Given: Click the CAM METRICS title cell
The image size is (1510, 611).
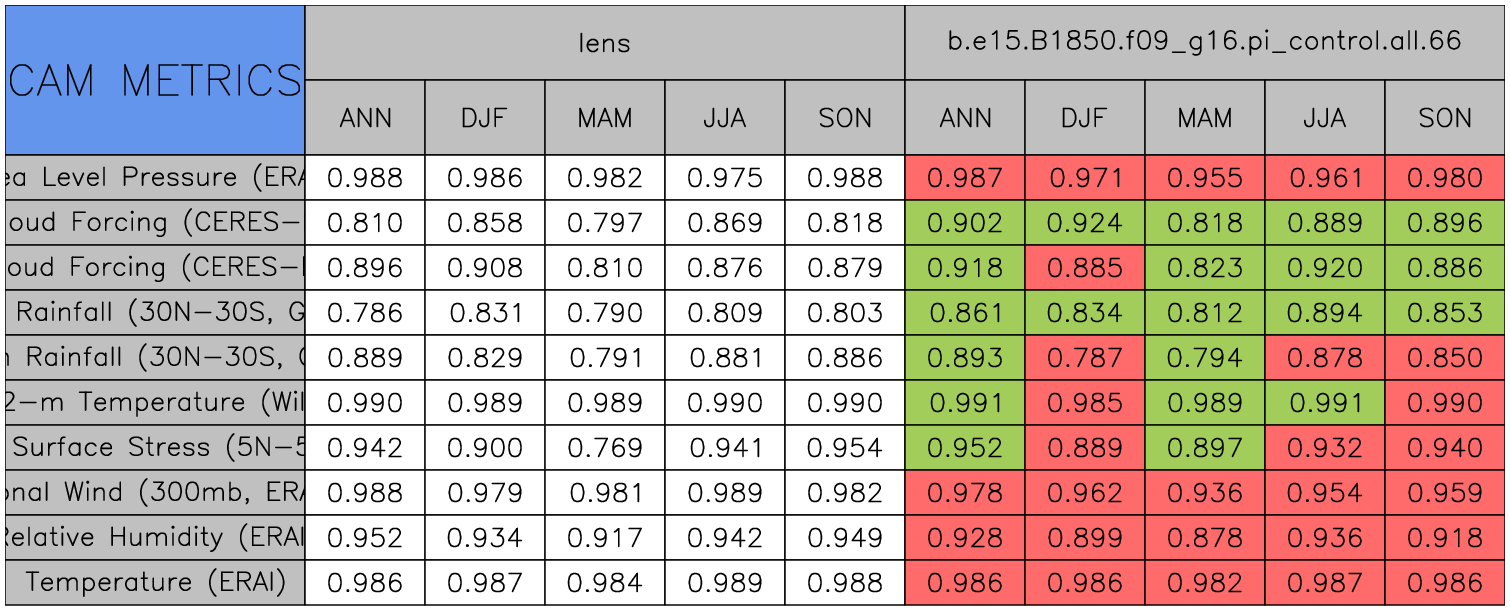Looking at the screenshot, I should click(155, 80).
